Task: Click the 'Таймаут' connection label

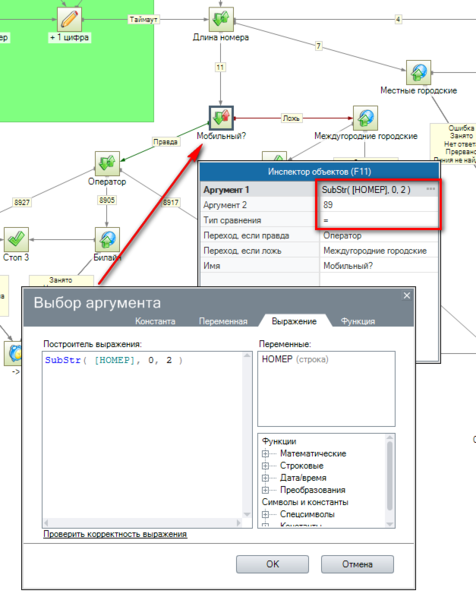Action: click(143, 19)
